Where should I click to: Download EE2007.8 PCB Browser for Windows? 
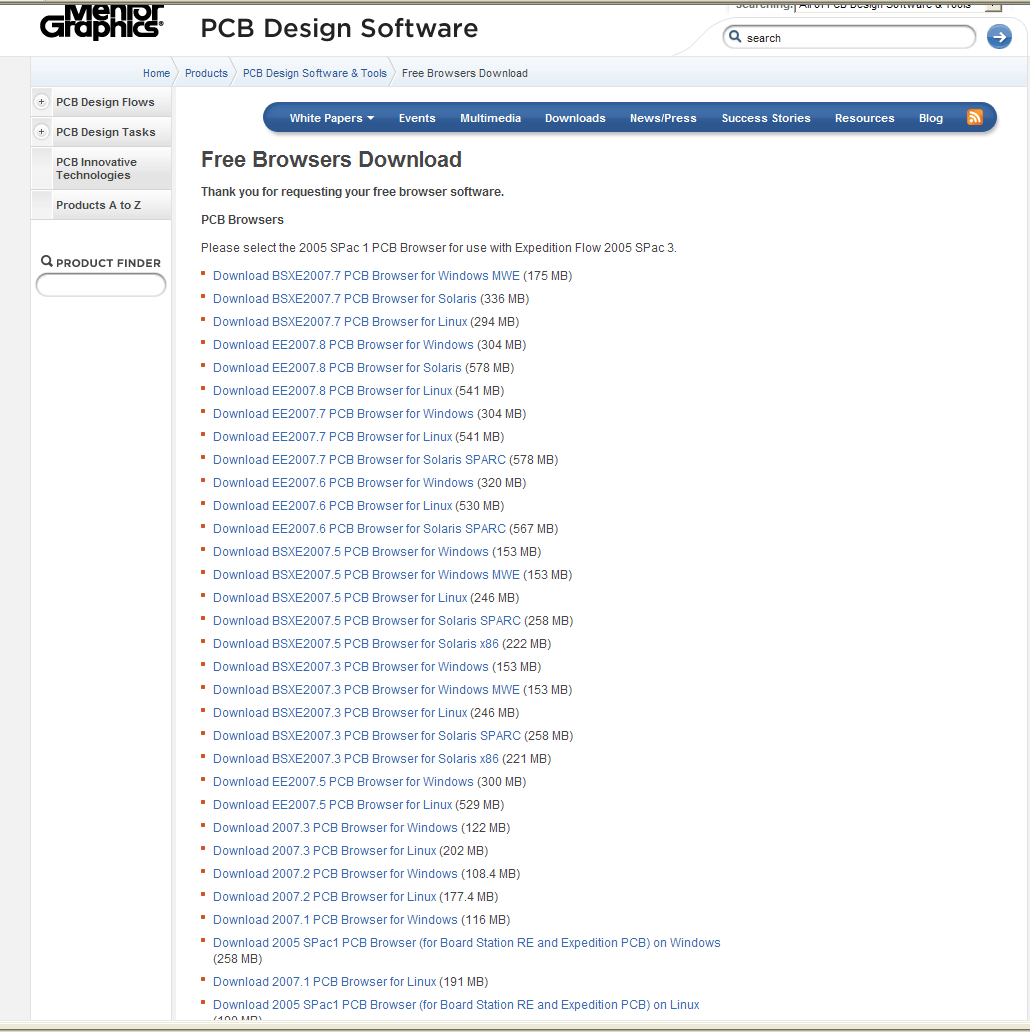click(343, 345)
